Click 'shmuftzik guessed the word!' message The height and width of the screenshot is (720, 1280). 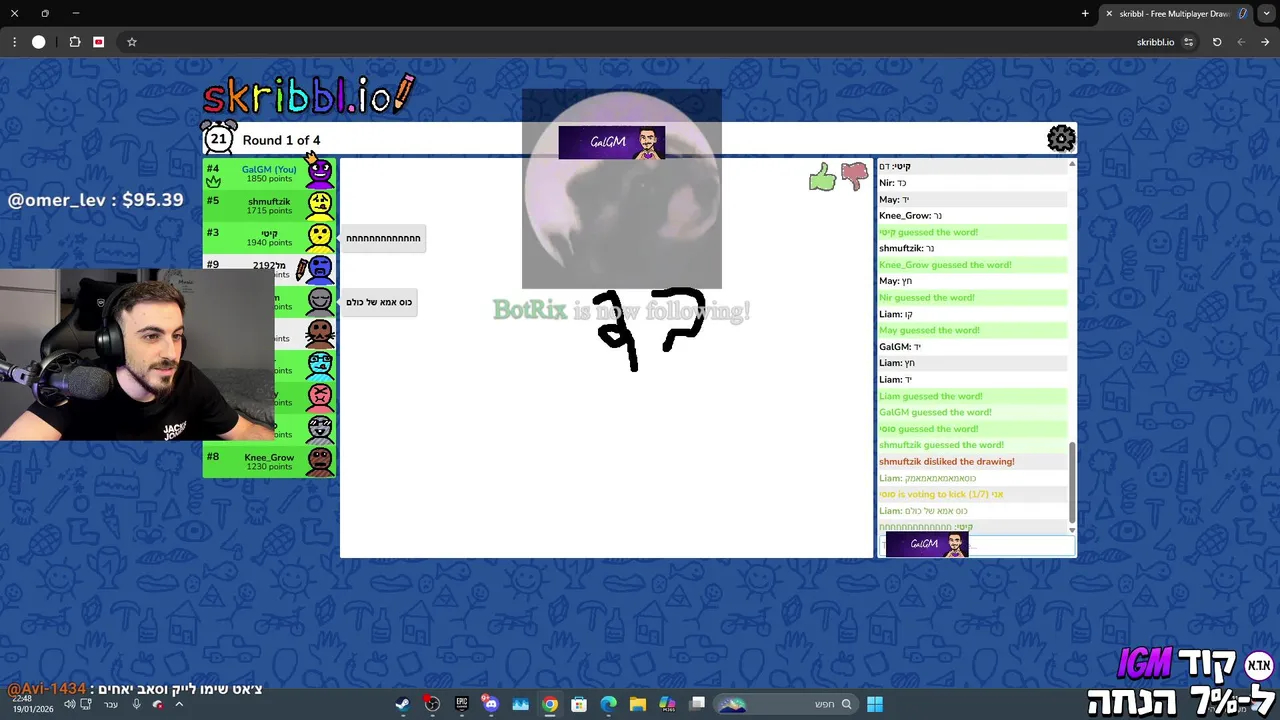pos(941,445)
